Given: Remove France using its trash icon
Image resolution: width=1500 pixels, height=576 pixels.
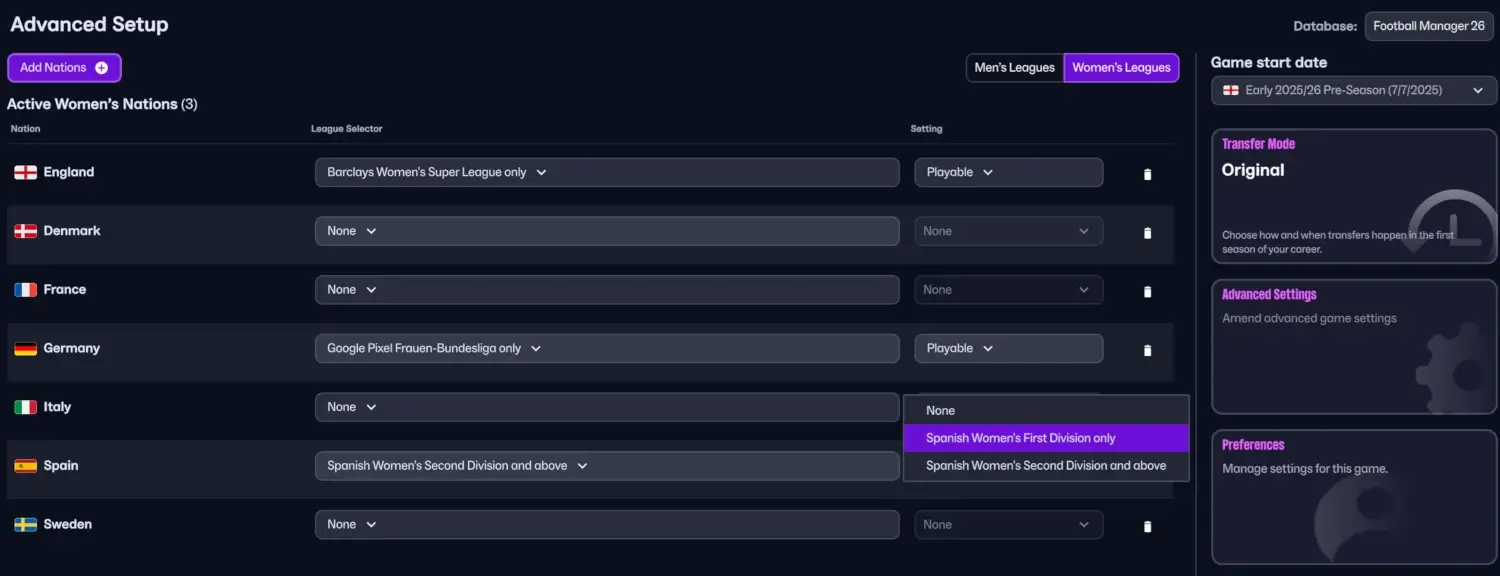Looking at the screenshot, I should point(1147,292).
